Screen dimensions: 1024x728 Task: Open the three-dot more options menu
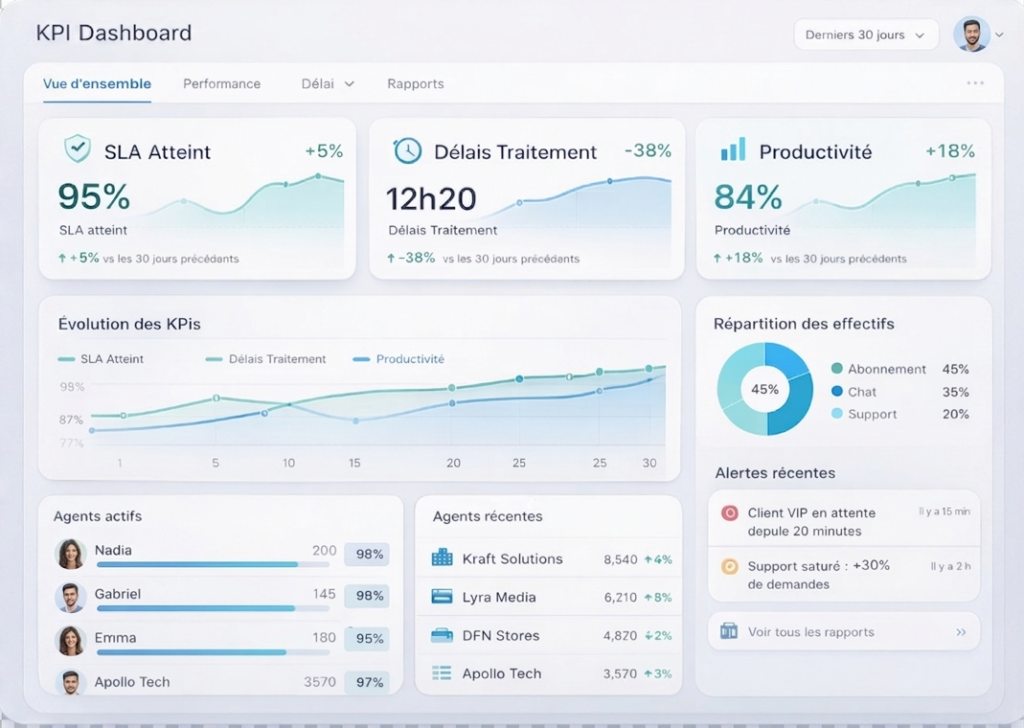click(975, 83)
